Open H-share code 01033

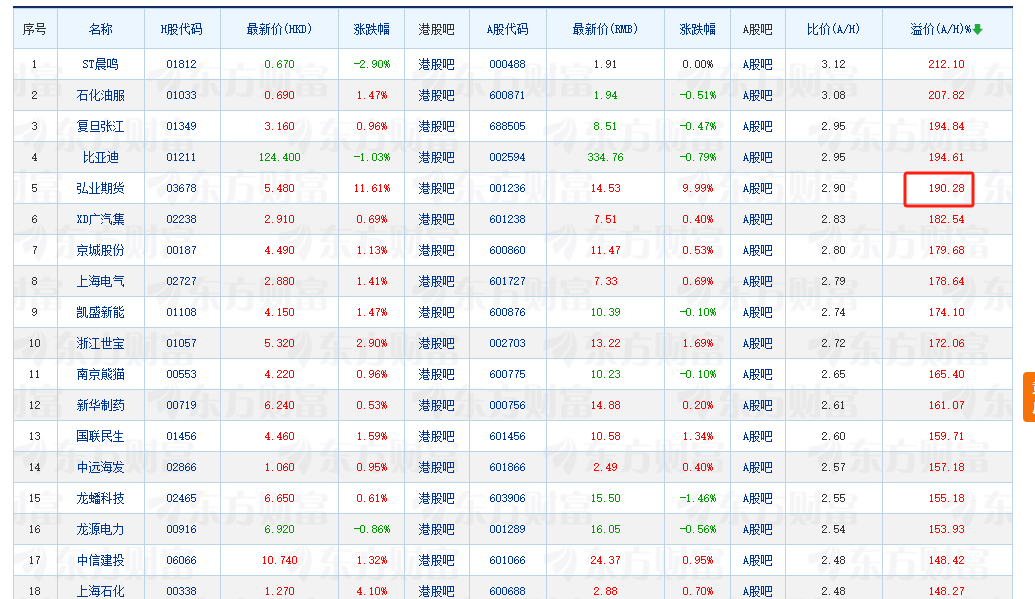coord(182,95)
